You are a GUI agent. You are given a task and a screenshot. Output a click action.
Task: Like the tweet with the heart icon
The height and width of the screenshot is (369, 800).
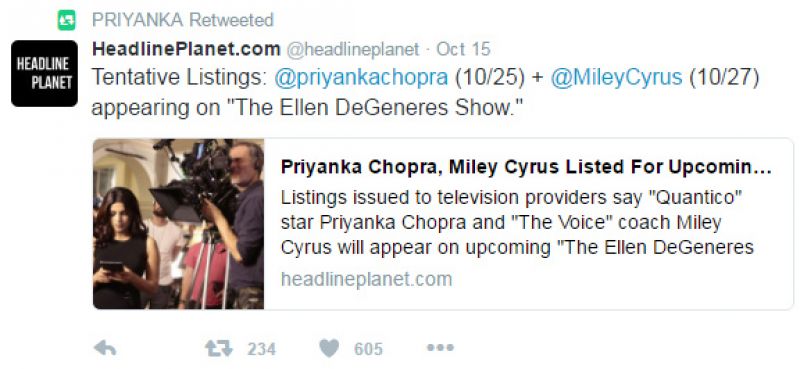pyautogui.click(x=329, y=349)
